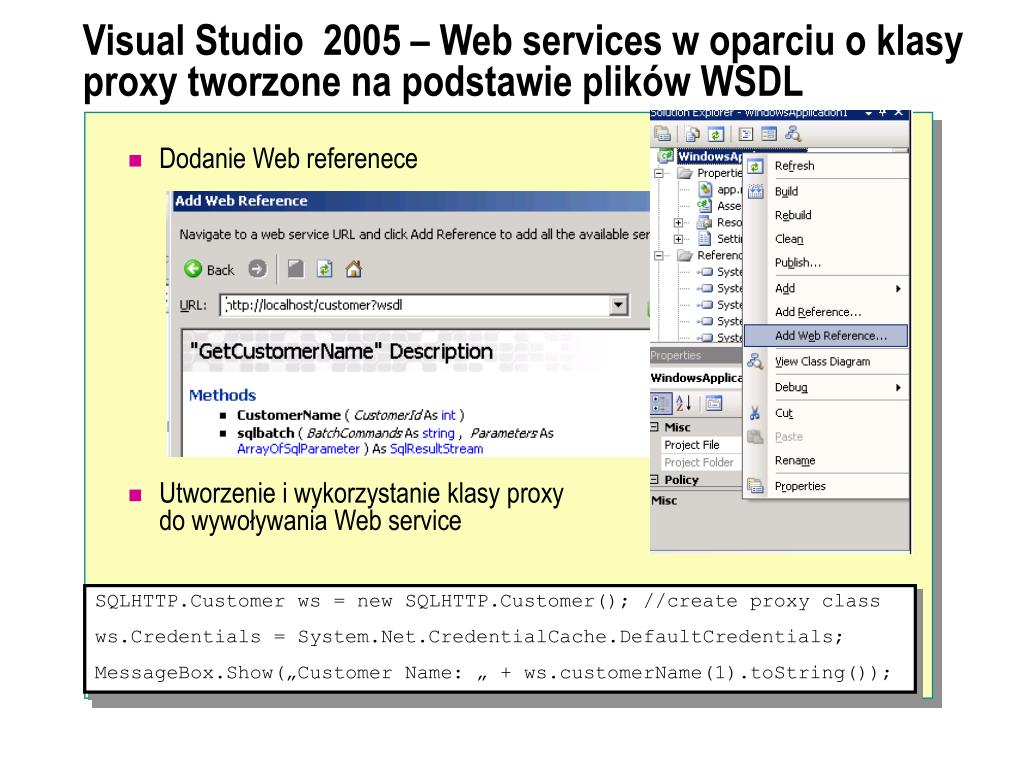
Task: Collapse the Properties folder in Solution Explorer
Action: click(x=659, y=173)
